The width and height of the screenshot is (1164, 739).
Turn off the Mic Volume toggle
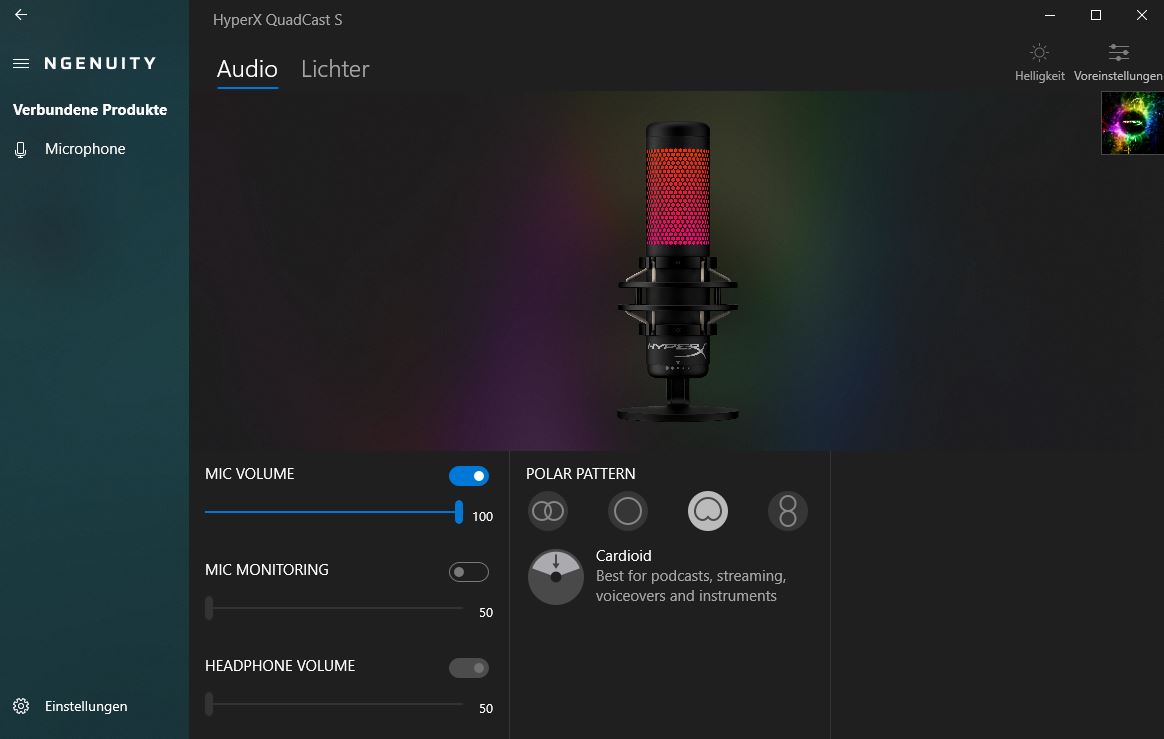click(468, 476)
